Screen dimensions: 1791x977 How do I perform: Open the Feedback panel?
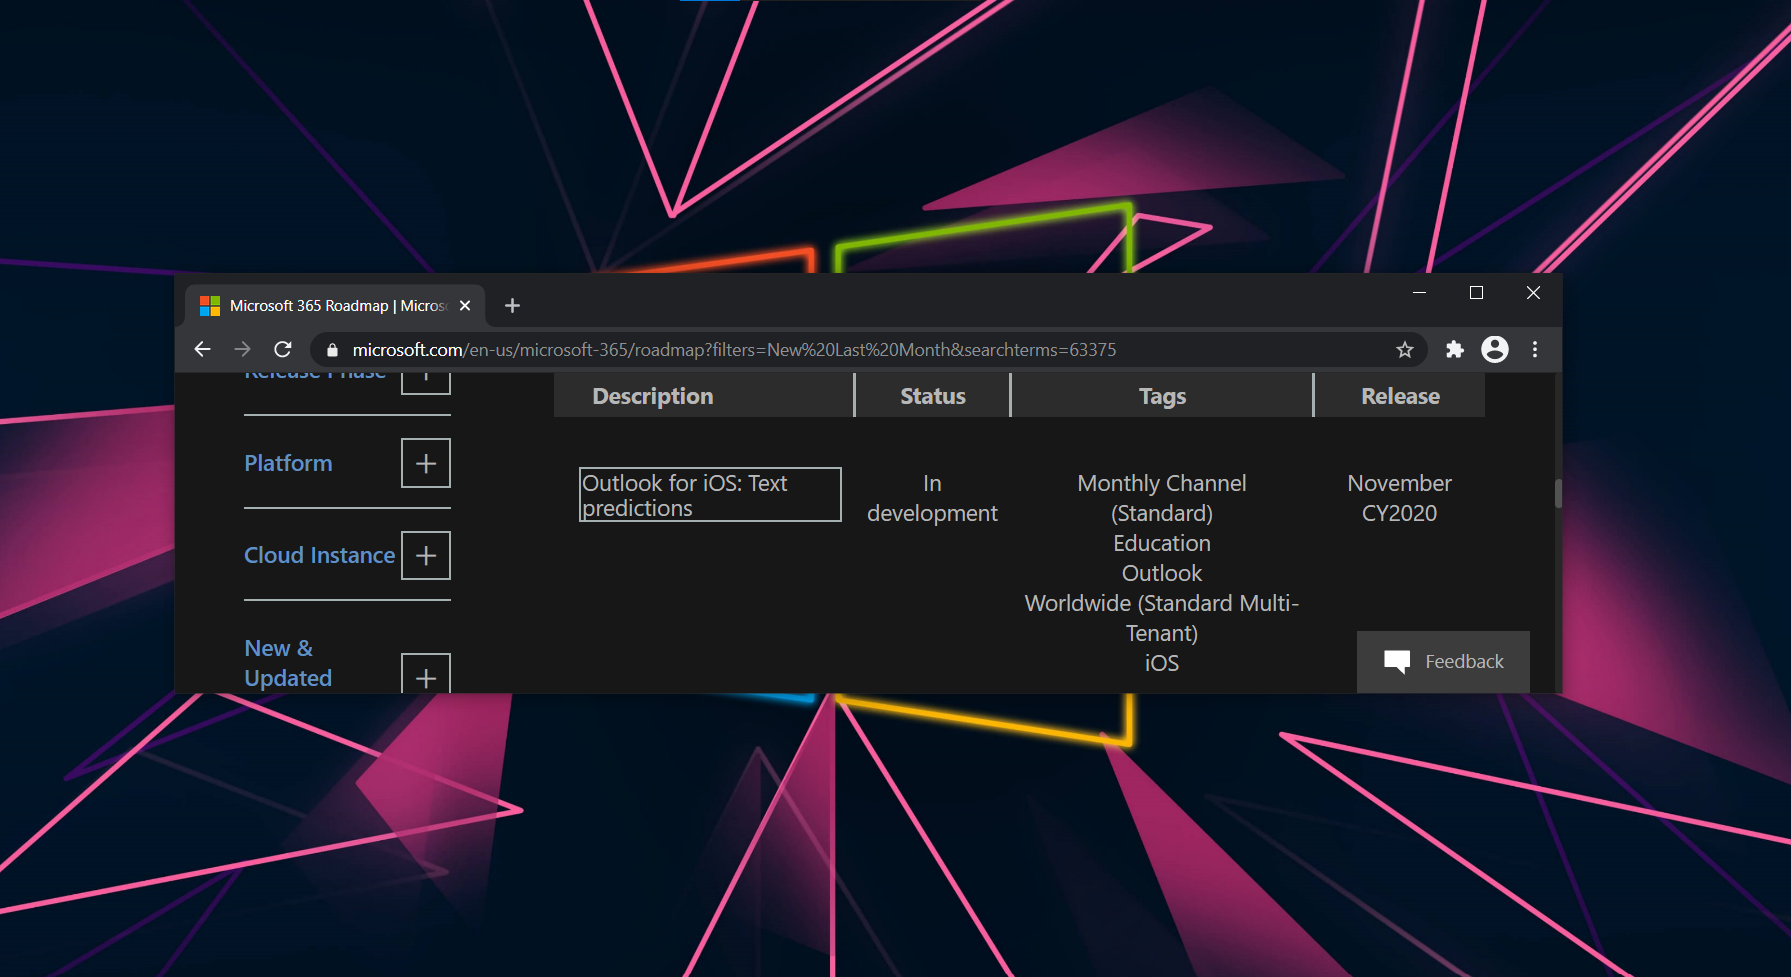(x=1443, y=661)
